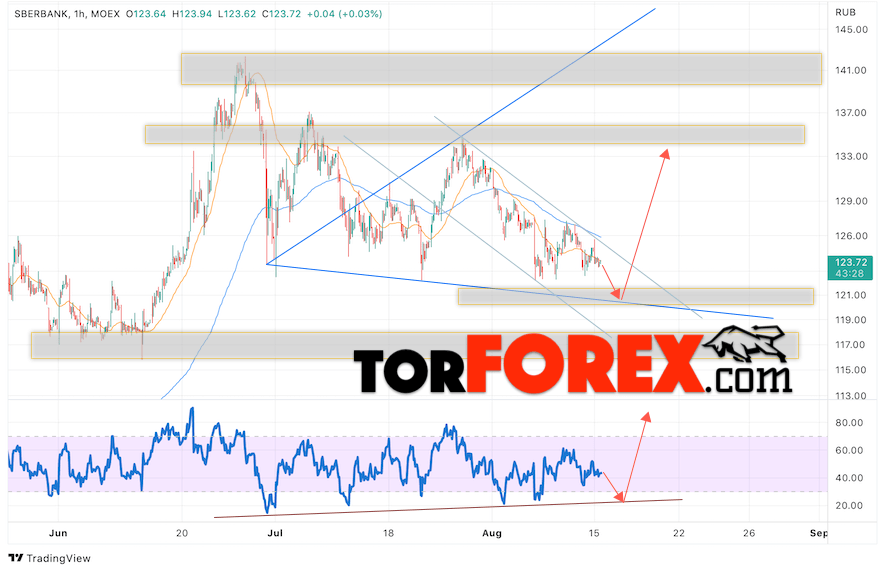The width and height of the screenshot is (885, 572).
Task: Click the MOEX exchange label
Action: 105,14
